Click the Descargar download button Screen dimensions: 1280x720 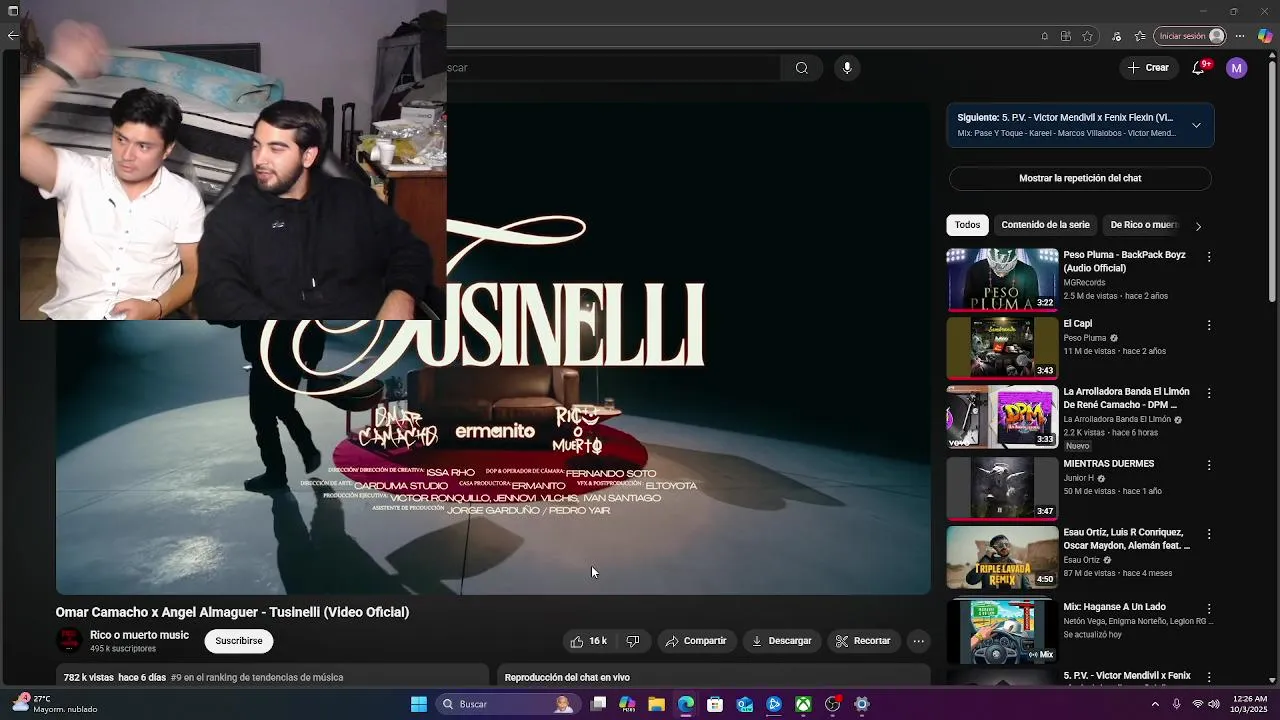[x=782, y=641]
